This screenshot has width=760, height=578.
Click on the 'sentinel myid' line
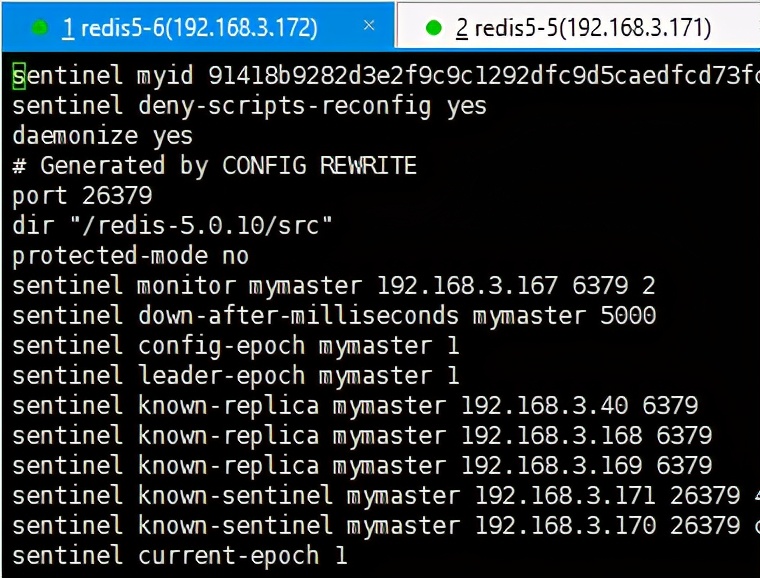(386, 76)
